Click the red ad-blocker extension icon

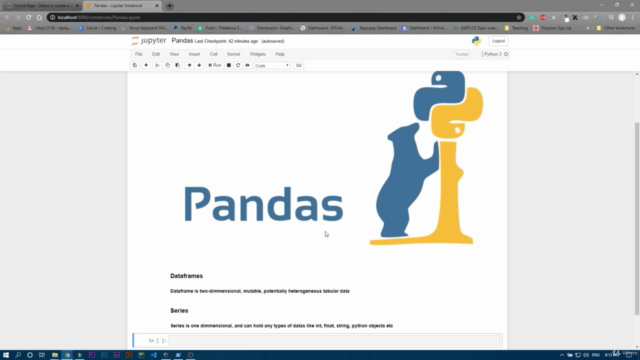[x=543, y=18]
